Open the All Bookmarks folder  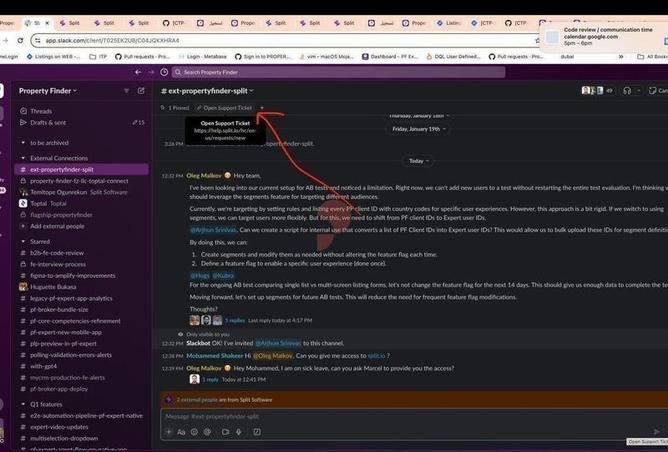click(652, 57)
